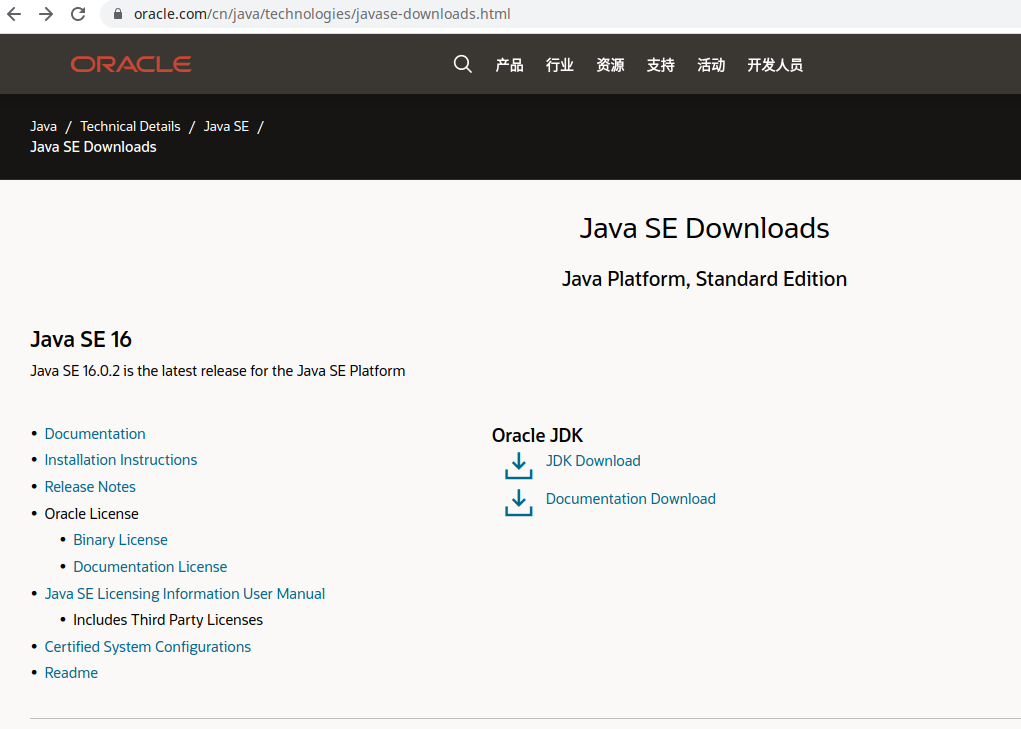Click the Java breadcrumb link
Image resolution: width=1021 pixels, height=729 pixels.
43,125
